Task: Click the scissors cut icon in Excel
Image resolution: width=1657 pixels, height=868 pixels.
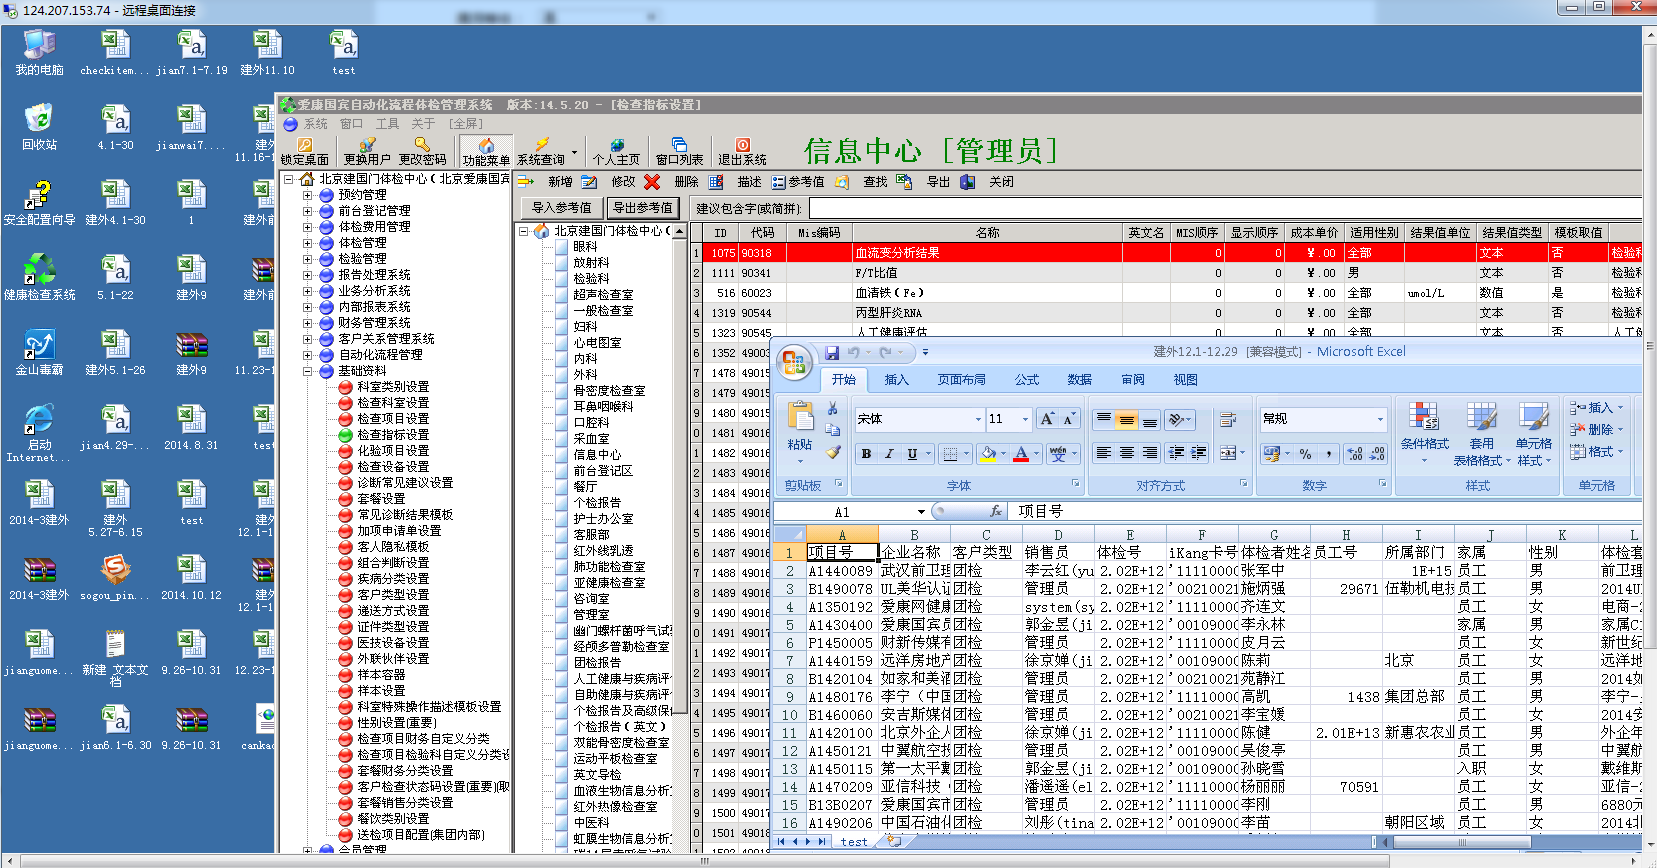Action: (832, 409)
